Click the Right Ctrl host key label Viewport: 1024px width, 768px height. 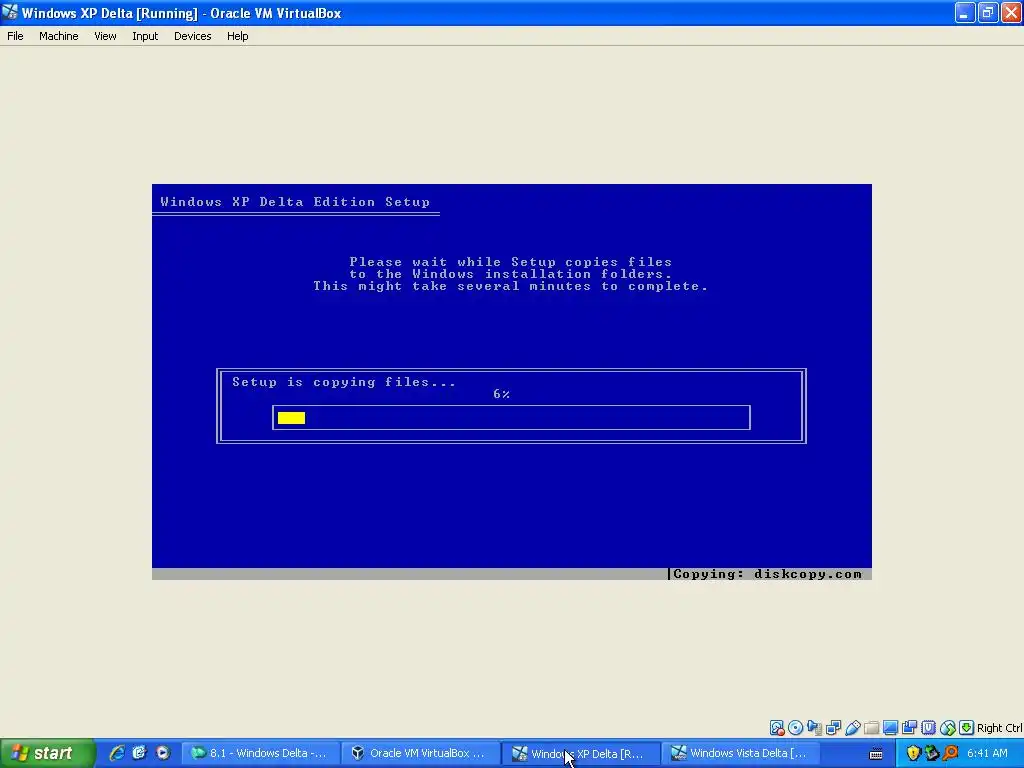1000,728
